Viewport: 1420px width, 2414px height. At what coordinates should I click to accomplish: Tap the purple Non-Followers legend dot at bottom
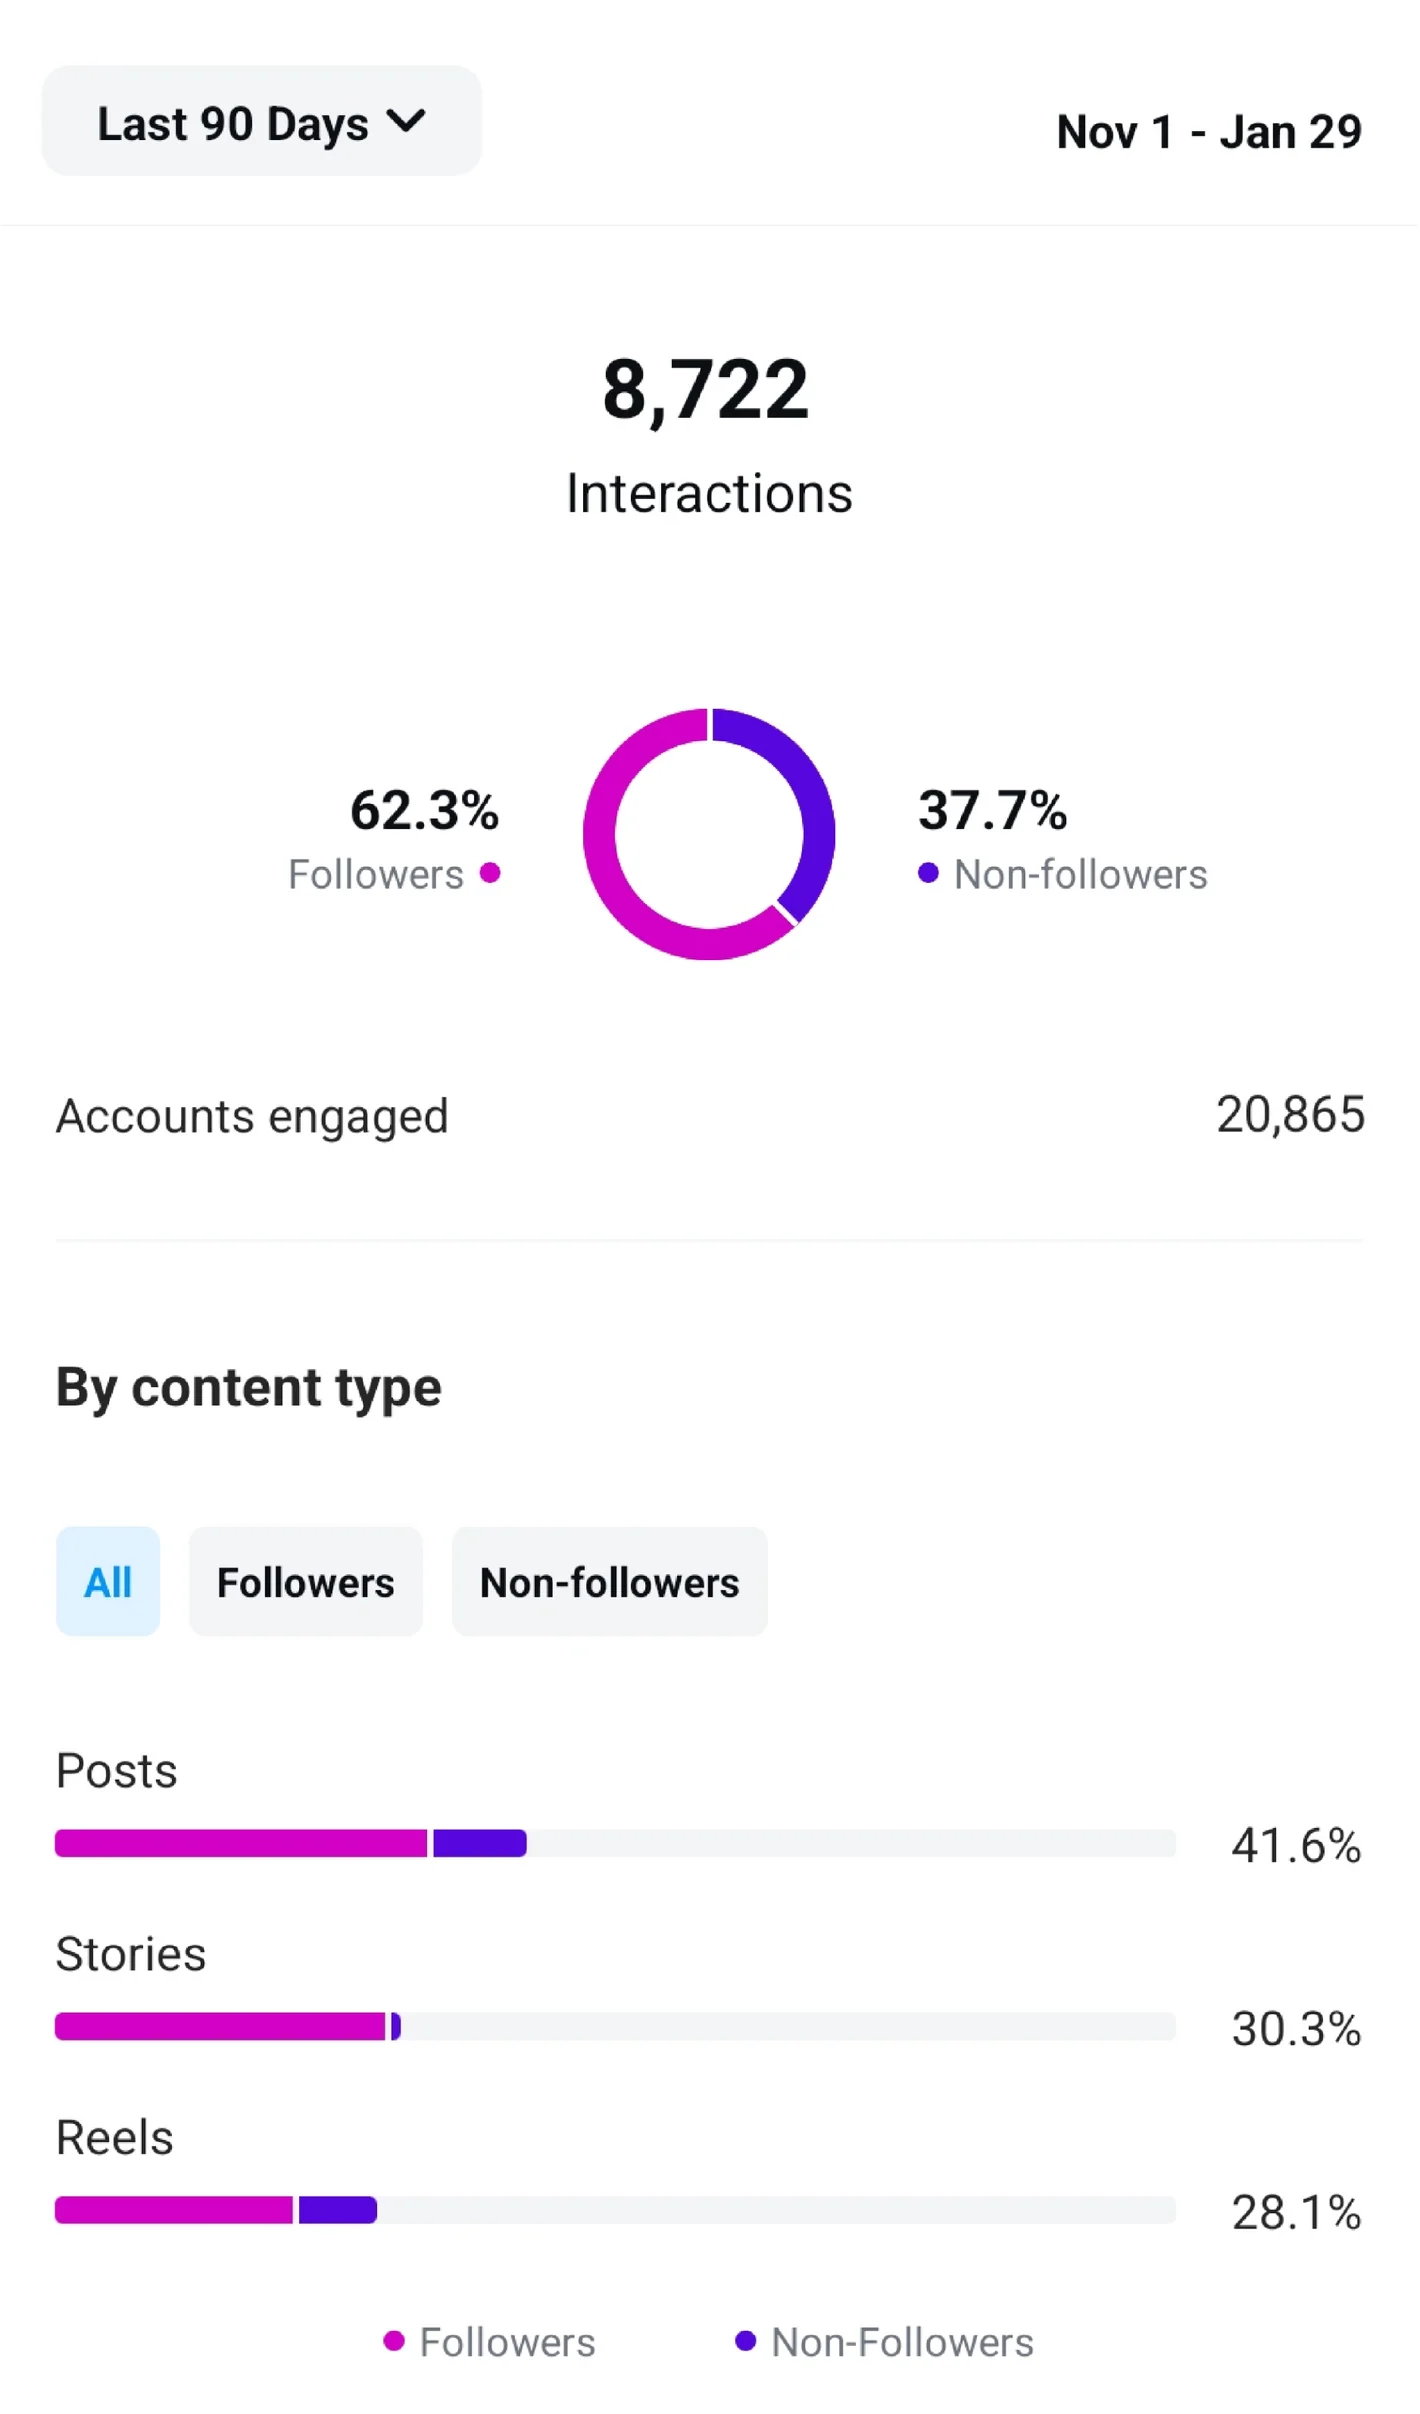tap(745, 2341)
